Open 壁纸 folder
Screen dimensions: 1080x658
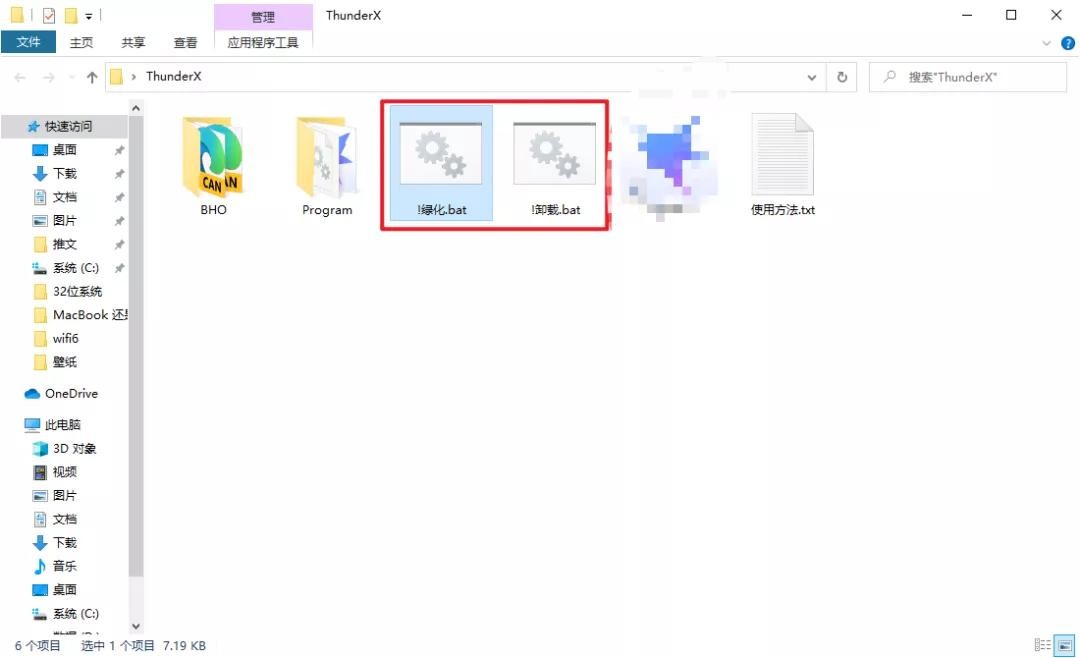(65, 362)
